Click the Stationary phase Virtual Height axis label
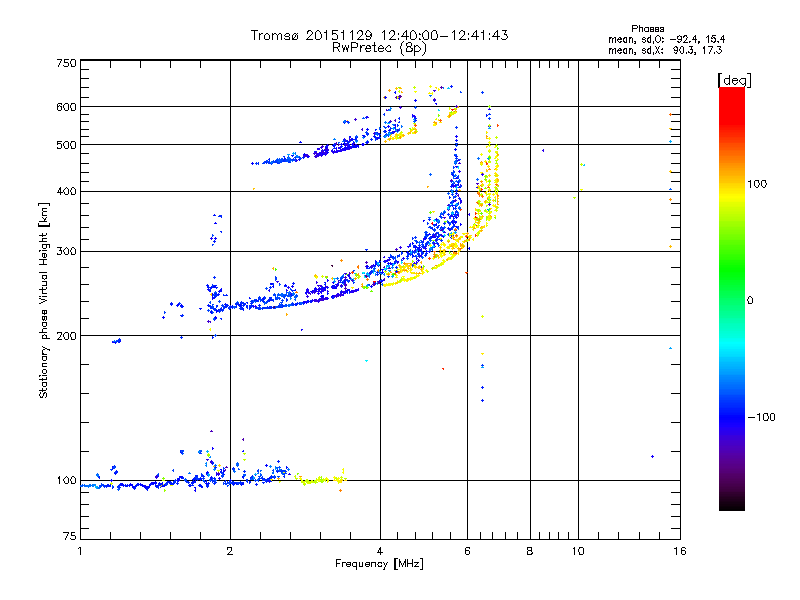Screen dimensions: 800x600 [x=44, y=300]
